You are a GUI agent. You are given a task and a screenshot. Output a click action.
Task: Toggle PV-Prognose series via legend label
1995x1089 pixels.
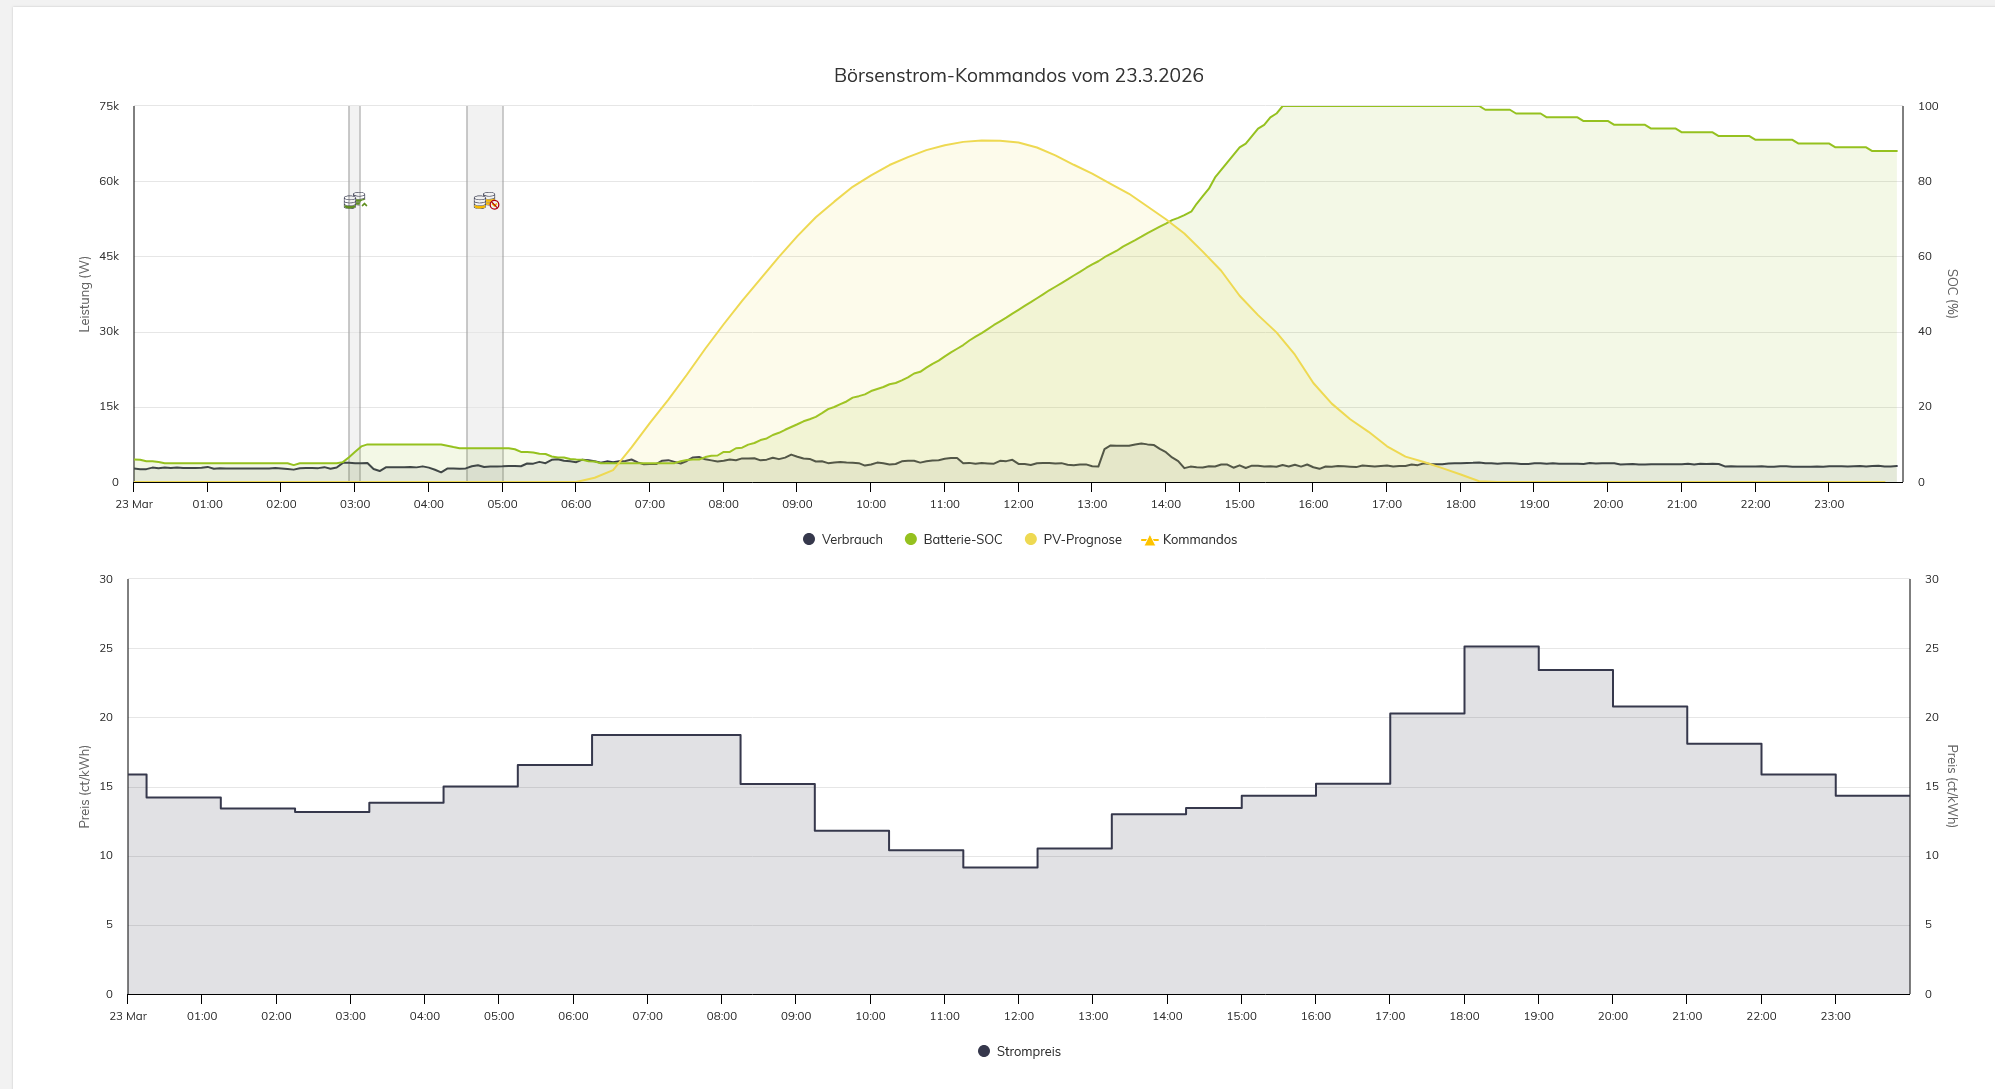1082,540
